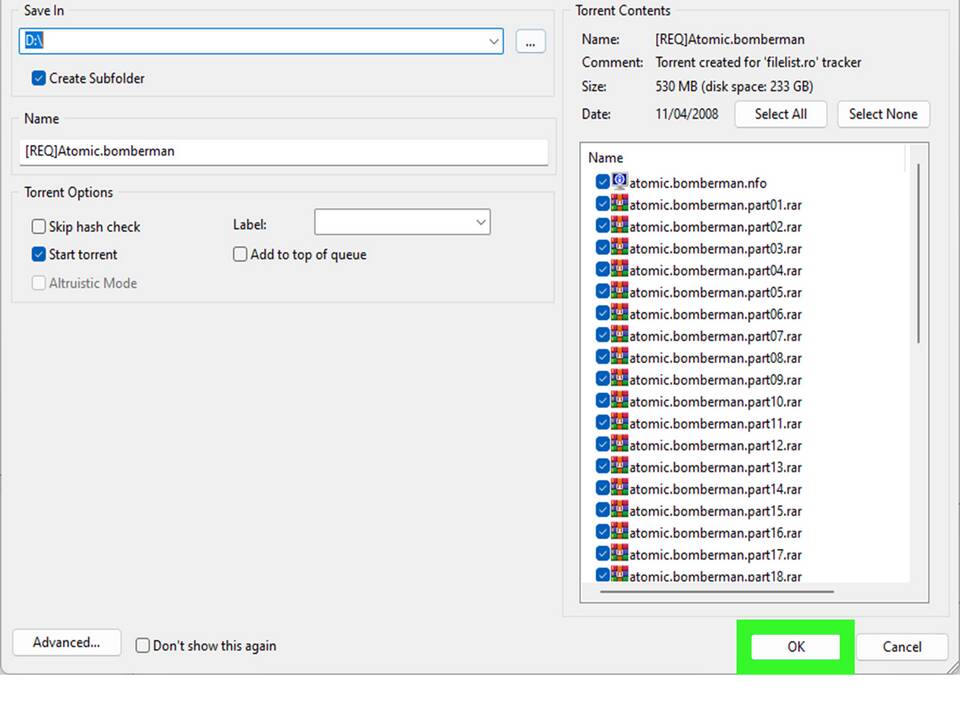This screenshot has height=720, width=960.
Task: Click the browse (...) folder button
Action: tap(530, 42)
